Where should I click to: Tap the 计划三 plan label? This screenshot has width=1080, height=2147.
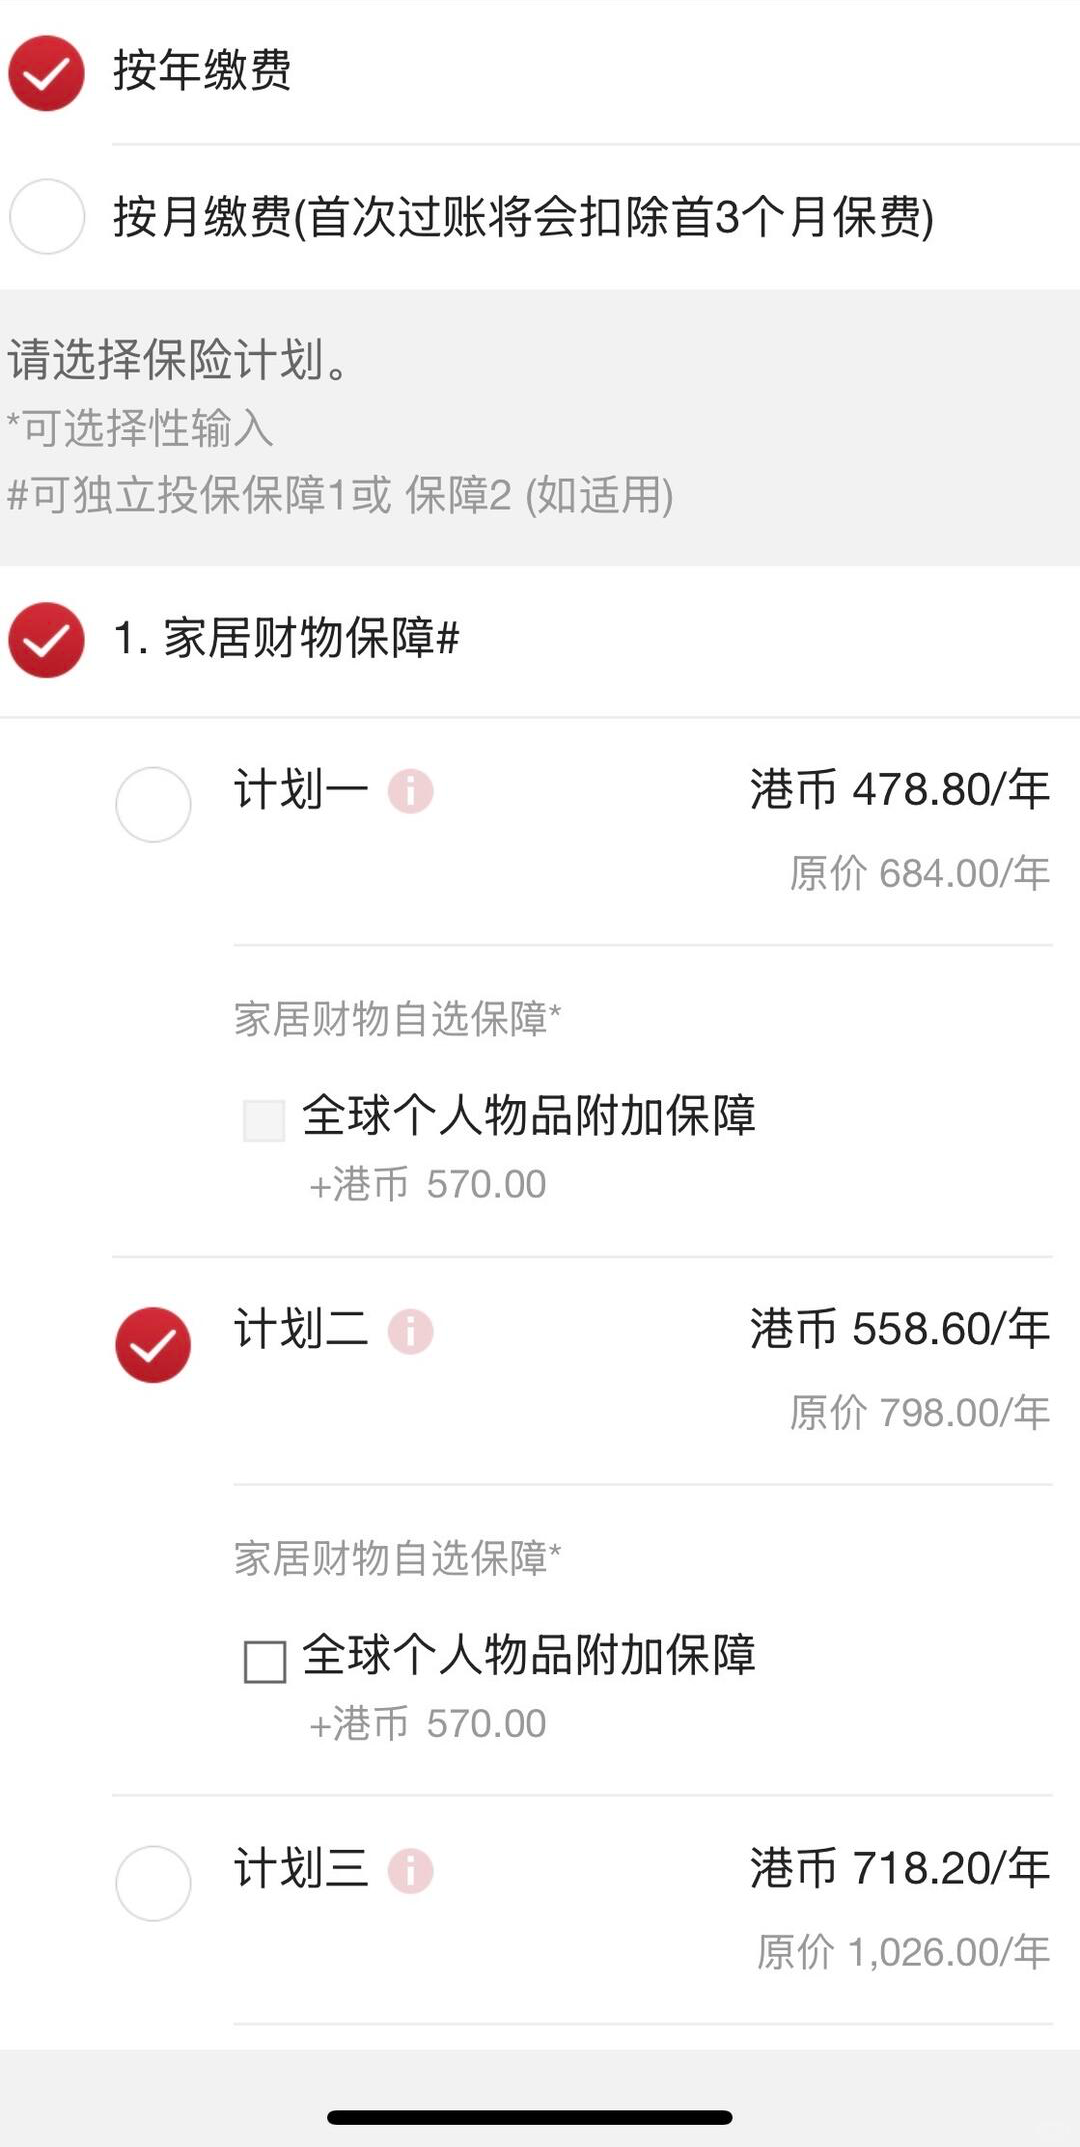pyautogui.click(x=300, y=1869)
